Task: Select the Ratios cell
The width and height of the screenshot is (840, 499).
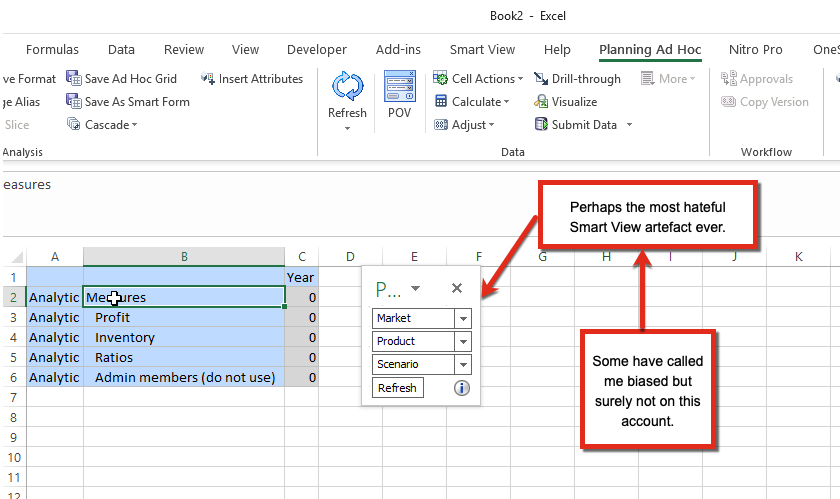Action: (x=184, y=358)
